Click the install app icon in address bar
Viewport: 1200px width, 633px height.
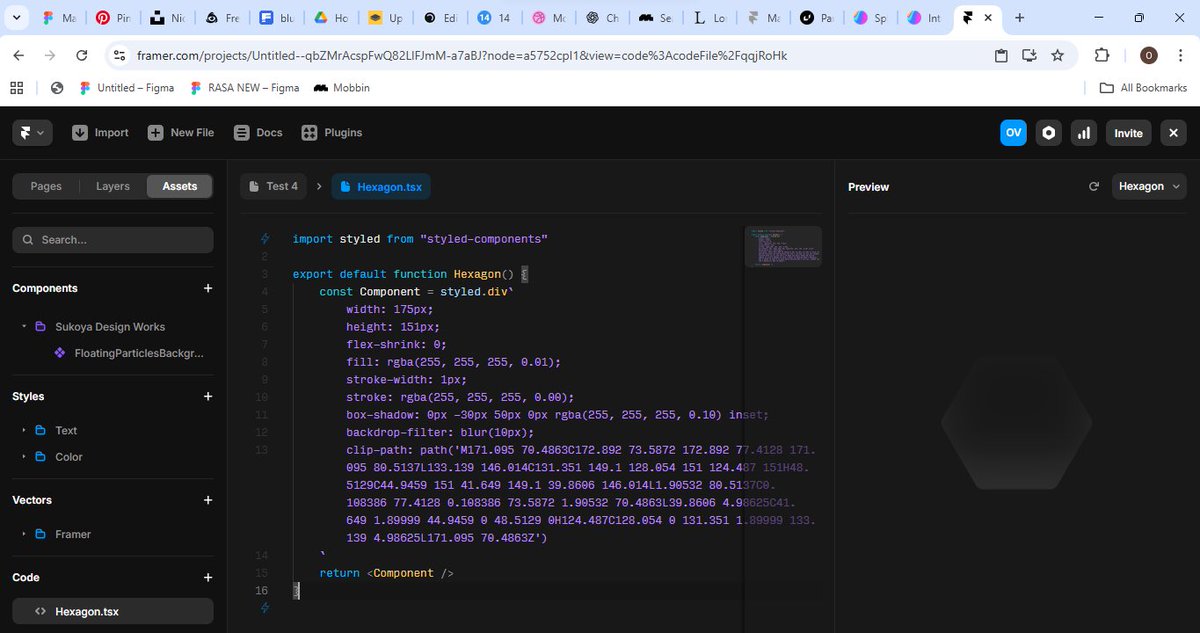[1029, 56]
